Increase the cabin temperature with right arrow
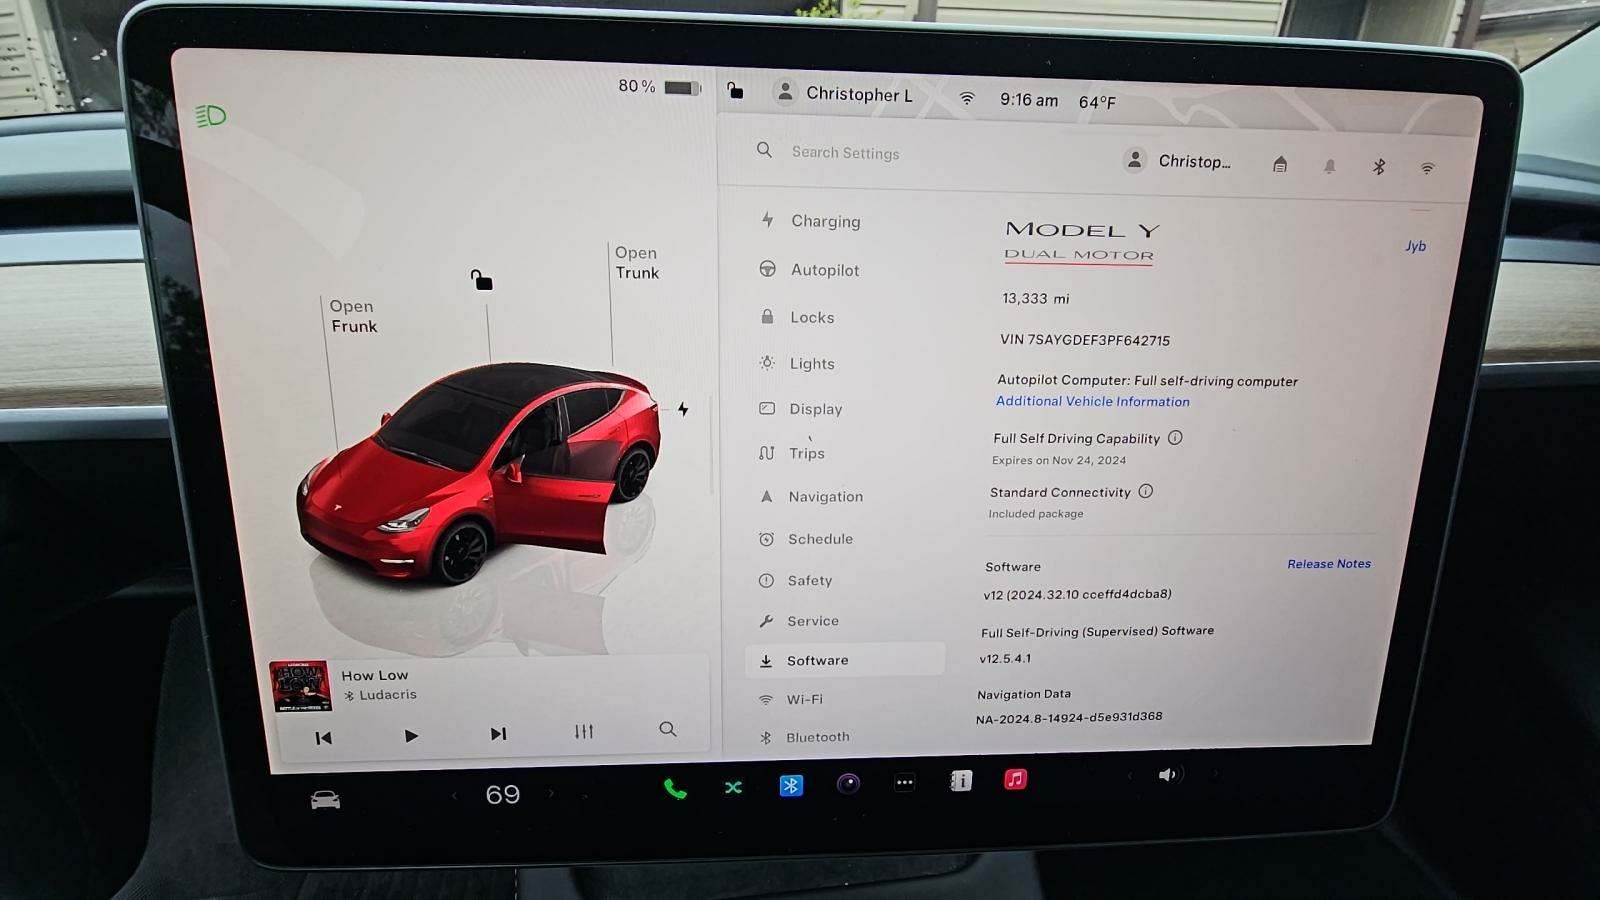The width and height of the screenshot is (1600, 900). (551, 794)
